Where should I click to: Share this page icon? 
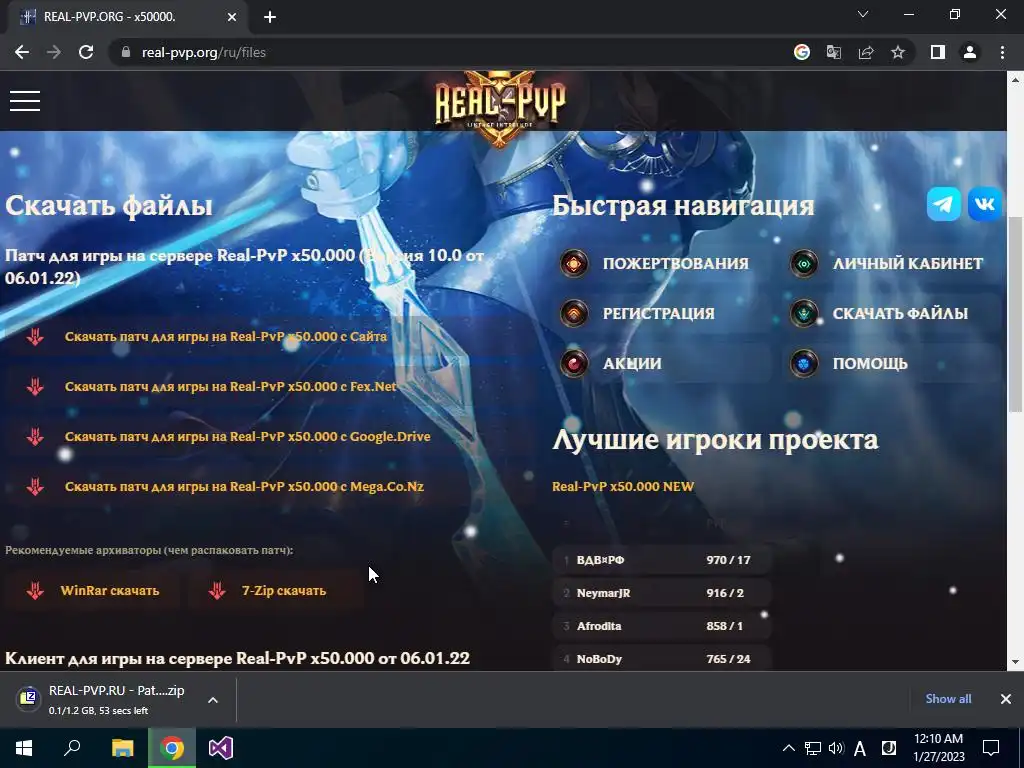point(866,52)
